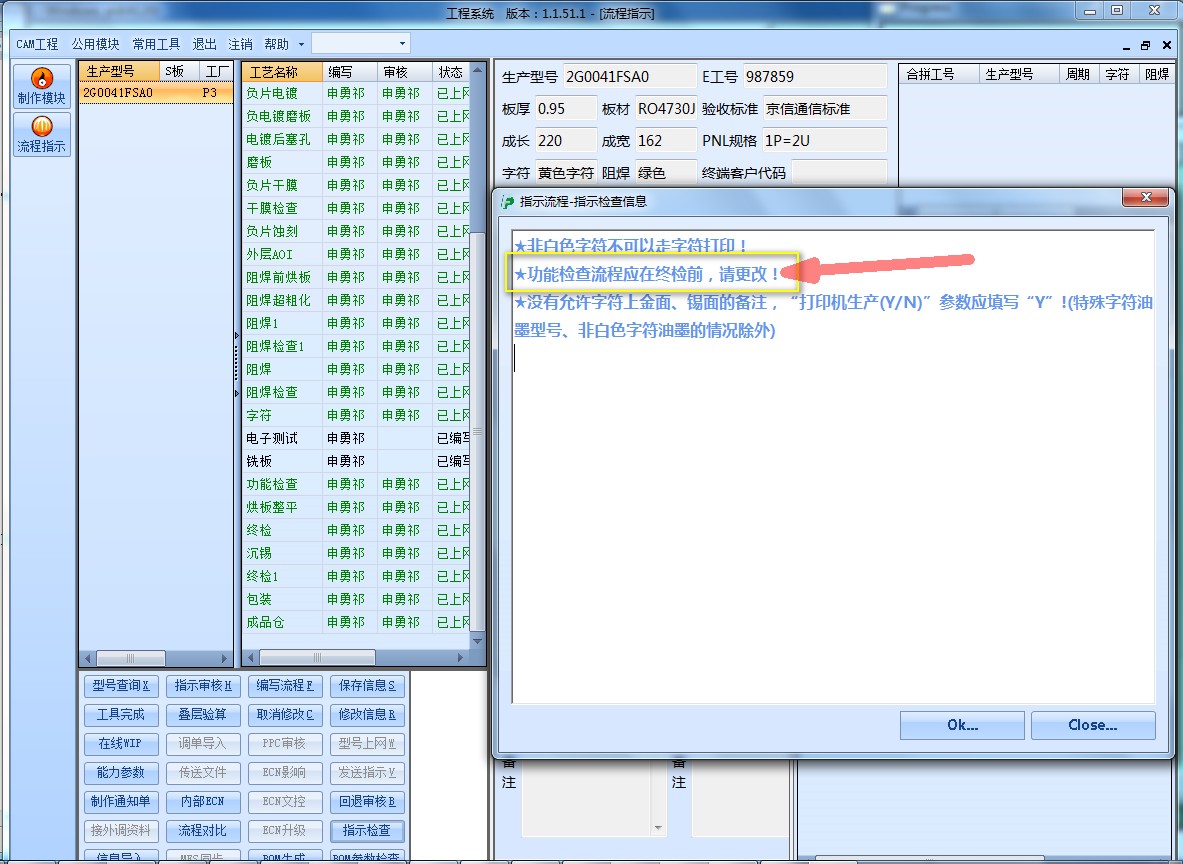This screenshot has width=1183, height=864.
Task: Close the 指示检查信息 dialog with X
Action: 1145,197
